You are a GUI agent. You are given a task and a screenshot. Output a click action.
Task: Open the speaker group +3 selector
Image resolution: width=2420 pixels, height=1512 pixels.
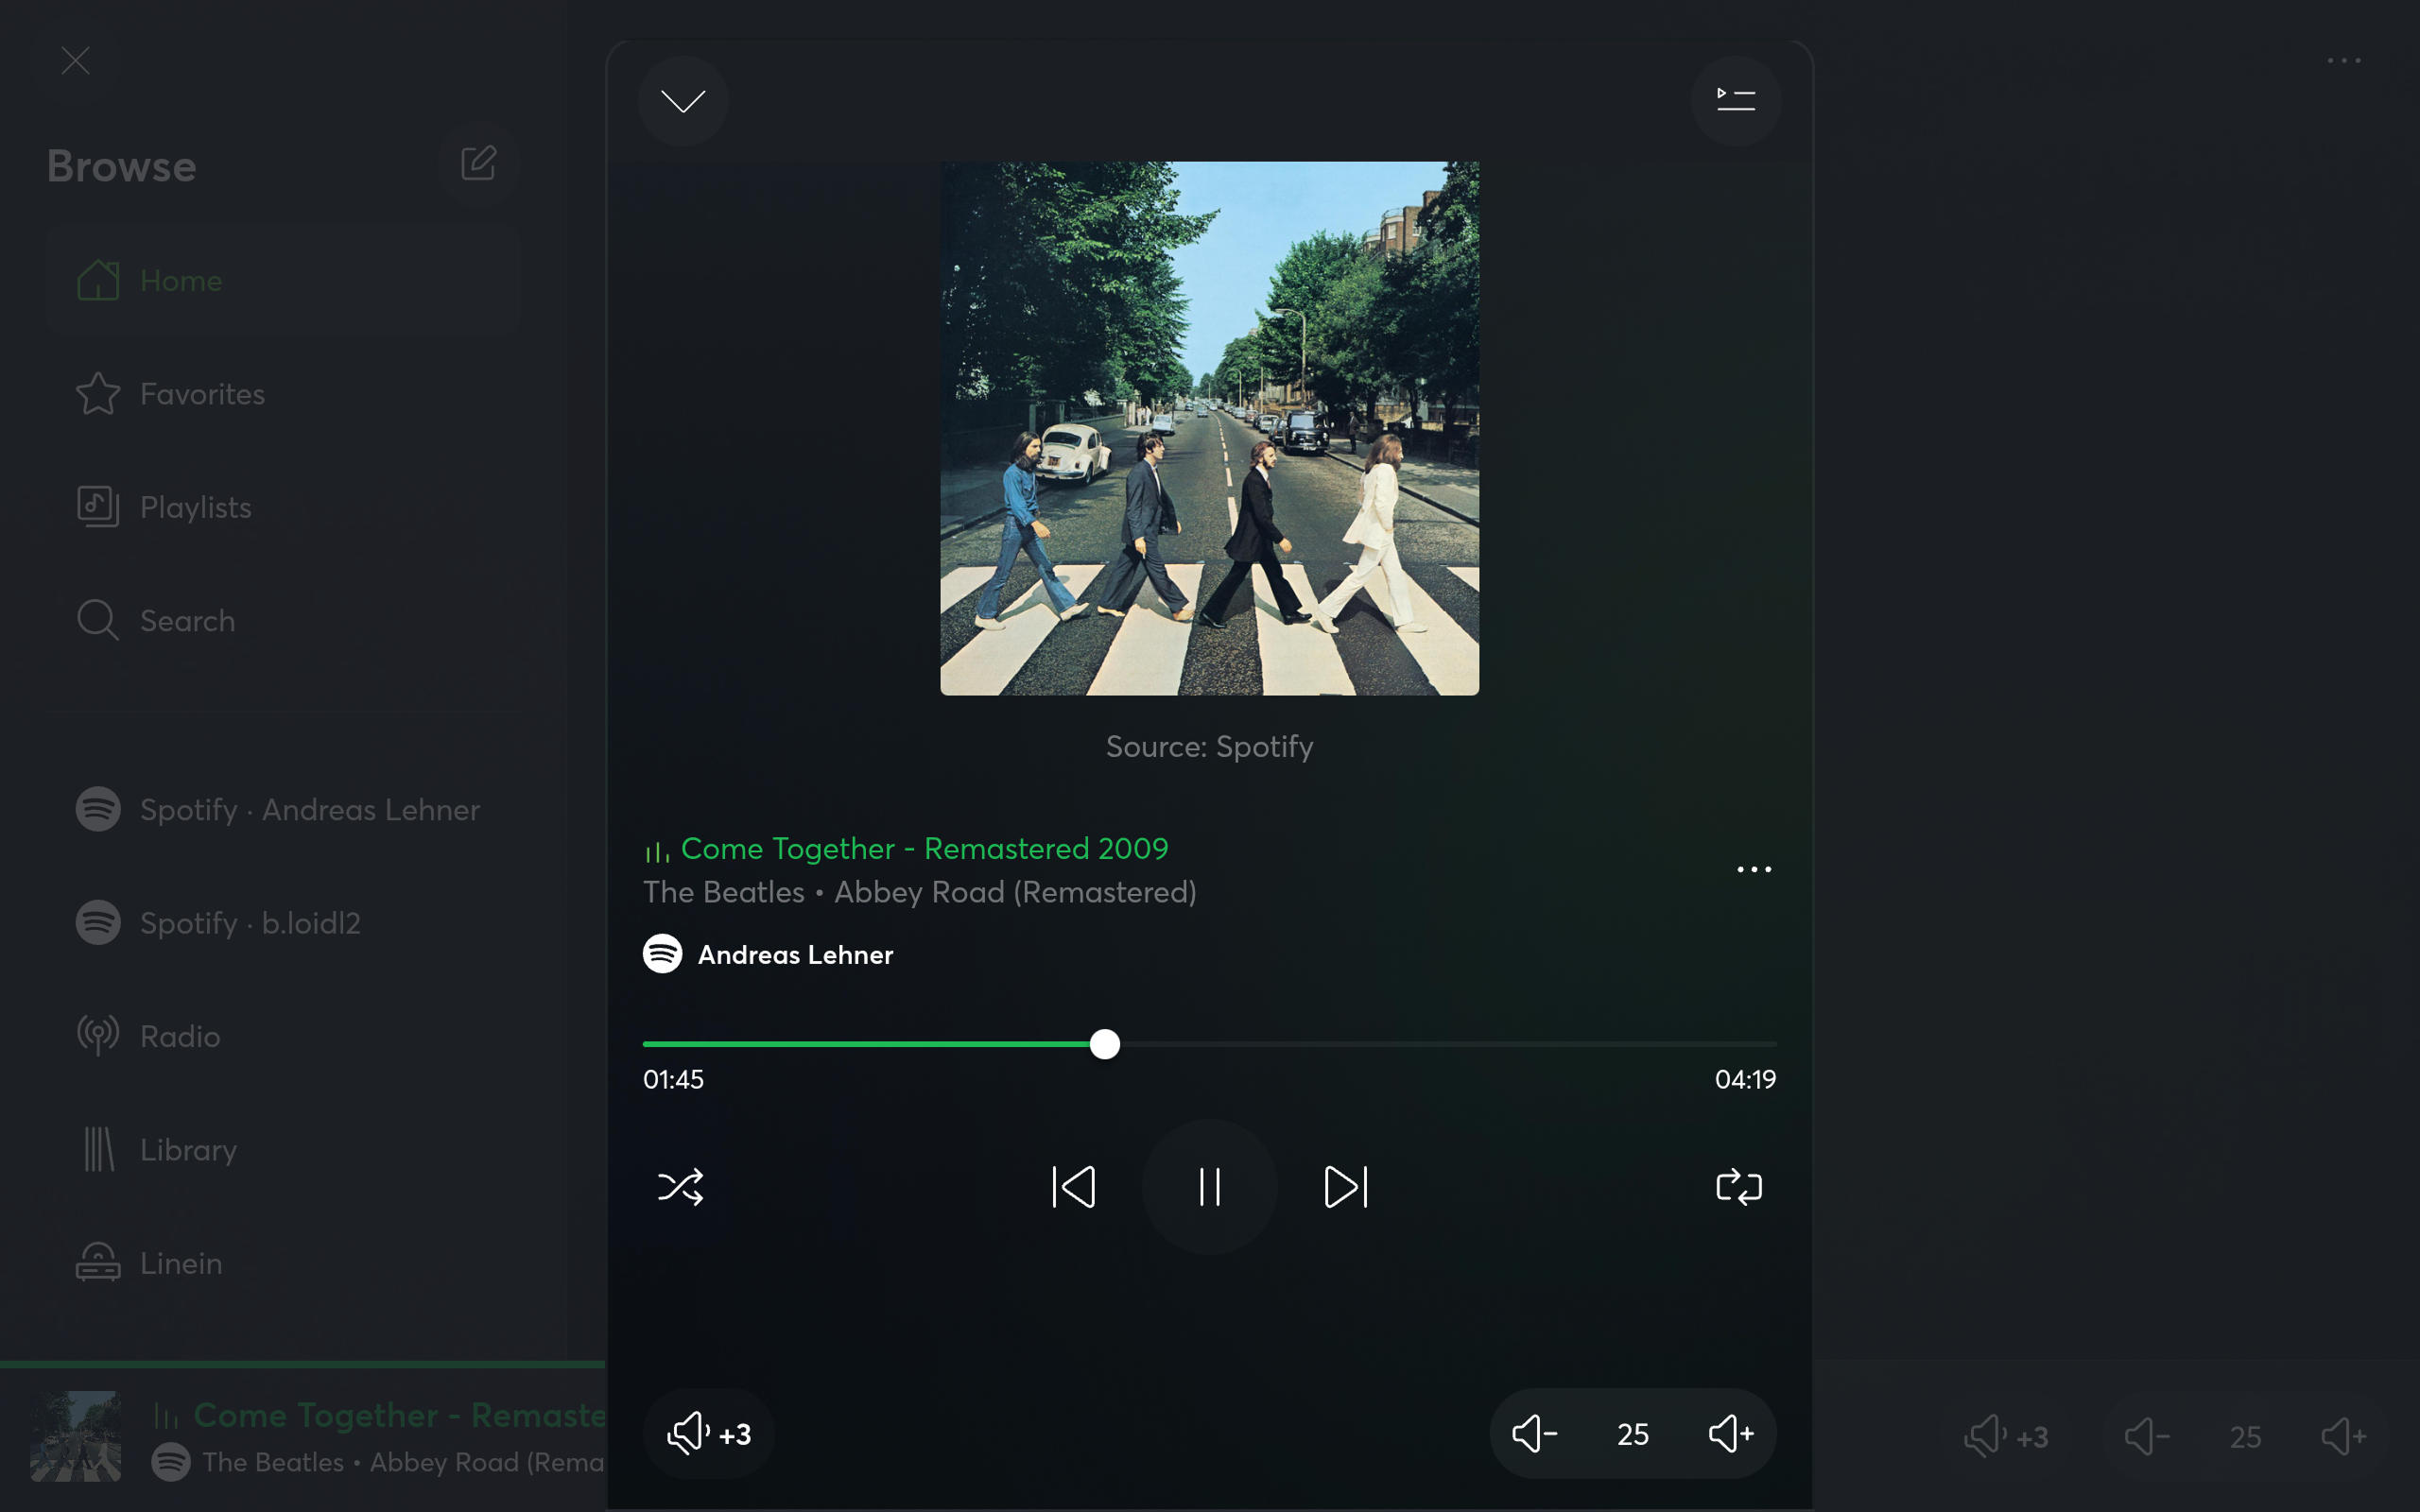pyautogui.click(x=708, y=1434)
